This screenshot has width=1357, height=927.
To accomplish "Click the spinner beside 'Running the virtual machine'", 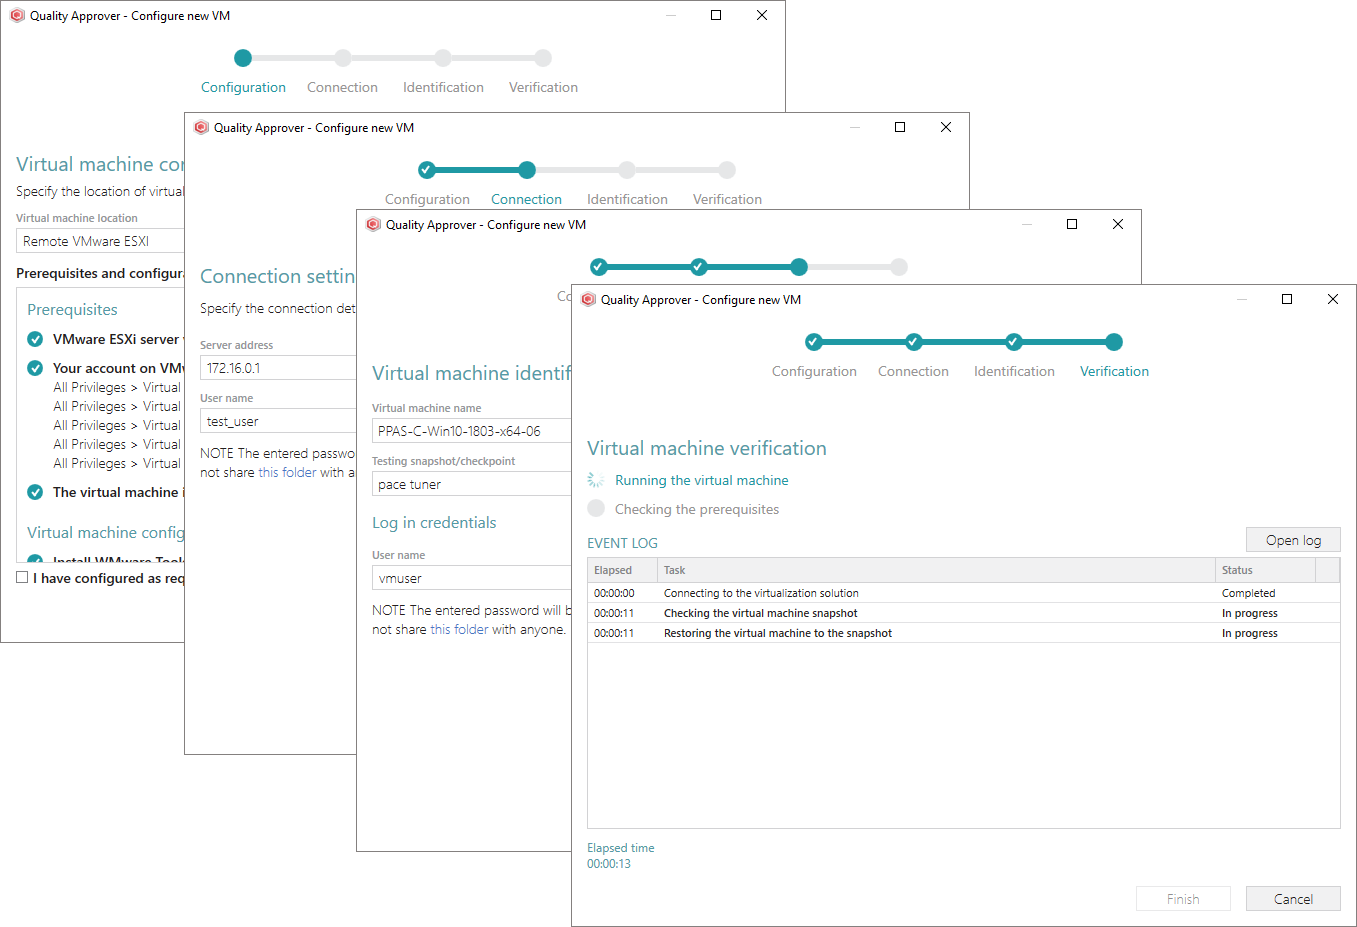I will 596,480.
